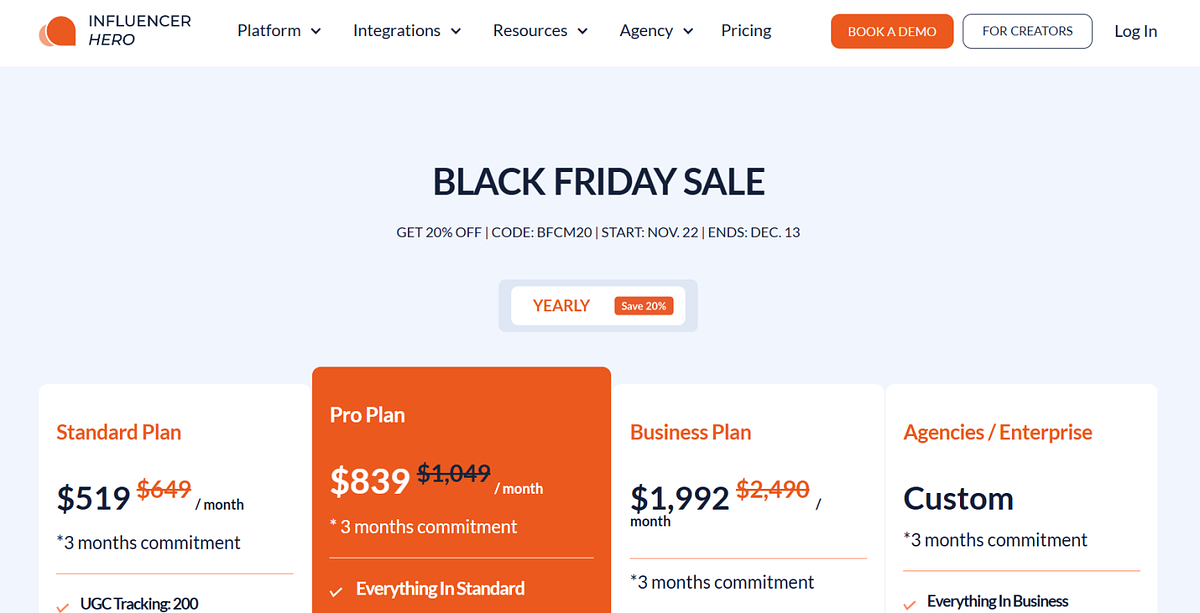Choose the Business Plan heading
Viewport: 1200px width, 613px height.
[x=690, y=432]
